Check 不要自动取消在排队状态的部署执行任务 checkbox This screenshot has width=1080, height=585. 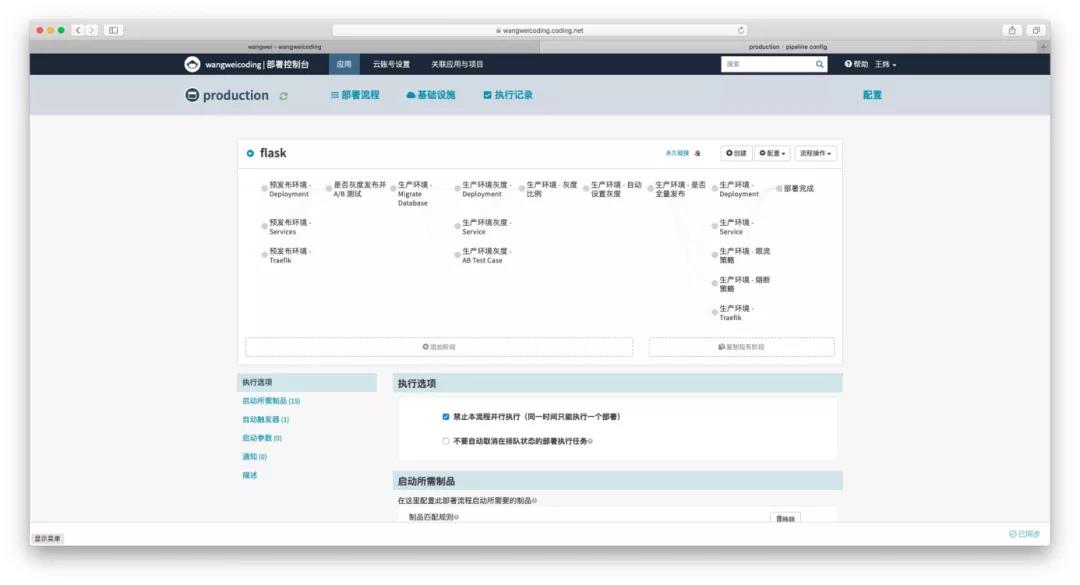(446, 441)
